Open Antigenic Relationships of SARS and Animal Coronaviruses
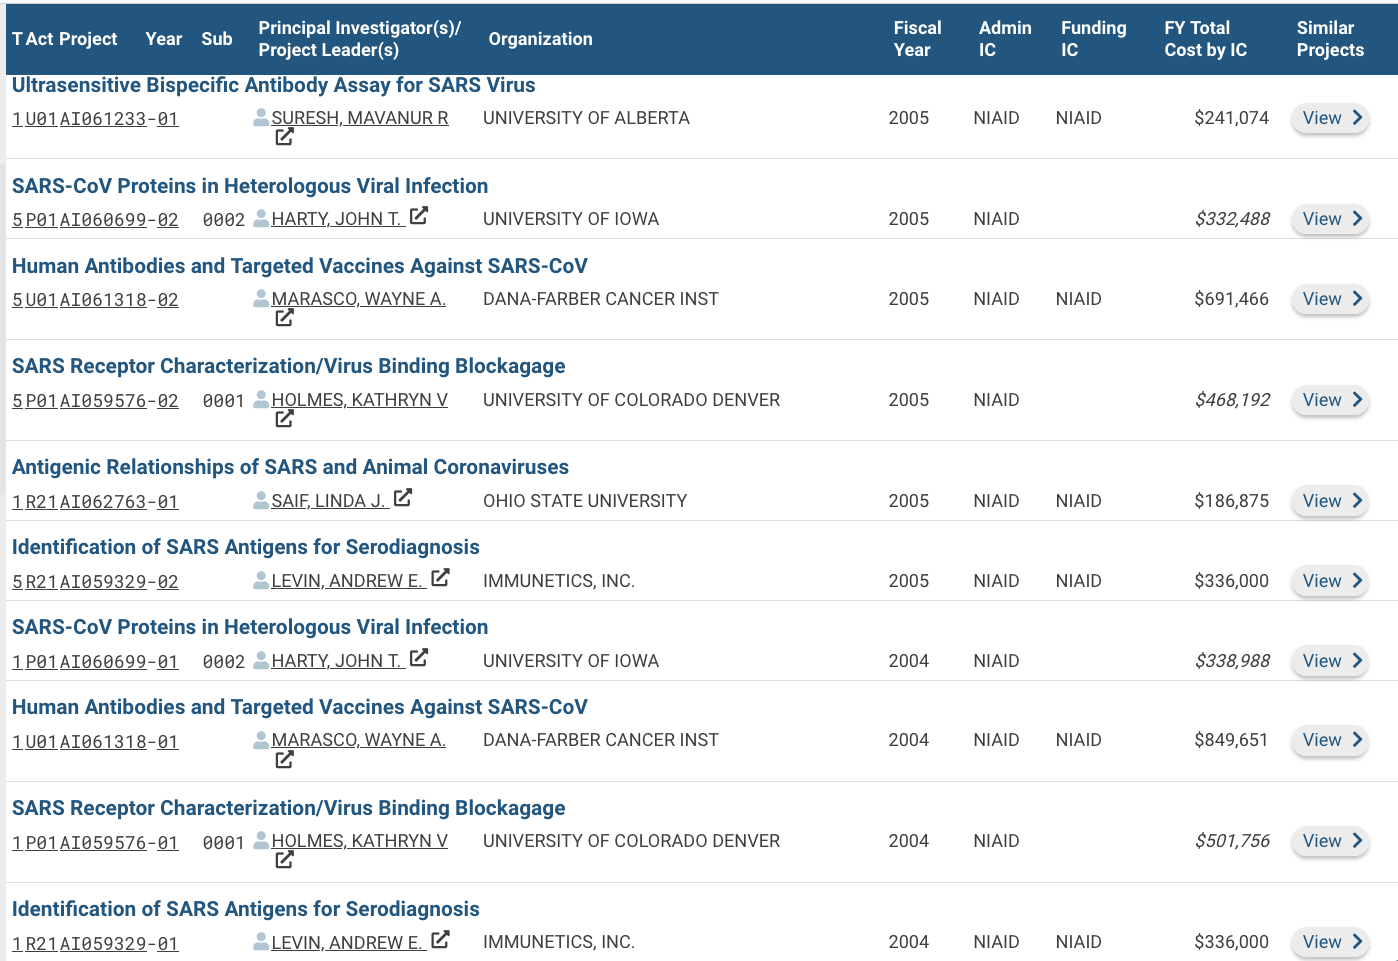Viewport: 1398px width, 961px height. coord(290,467)
